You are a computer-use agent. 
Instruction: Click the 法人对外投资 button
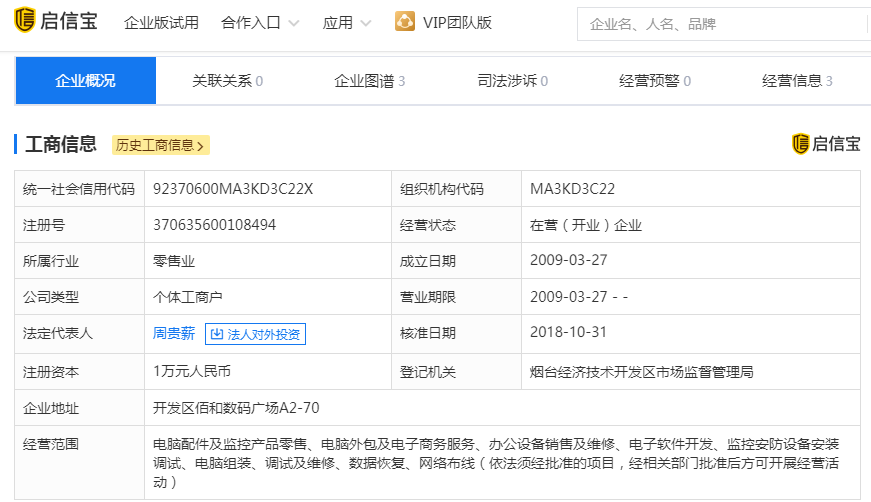coord(255,334)
